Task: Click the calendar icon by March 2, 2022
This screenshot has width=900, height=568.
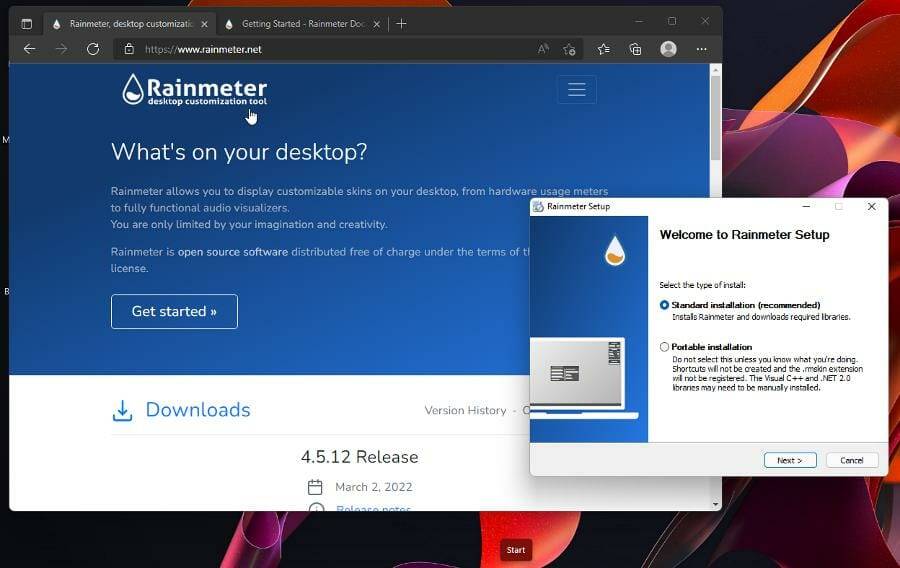Action: (x=315, y=487)
